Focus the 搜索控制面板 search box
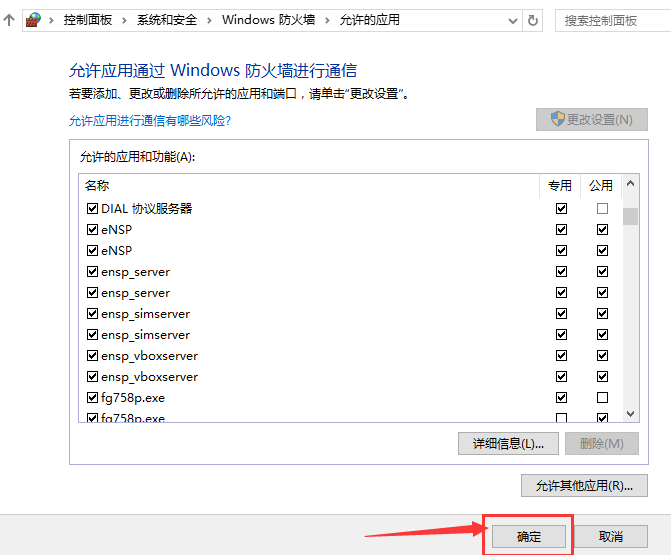The image size is (671, 555). [x=613, y=21]
